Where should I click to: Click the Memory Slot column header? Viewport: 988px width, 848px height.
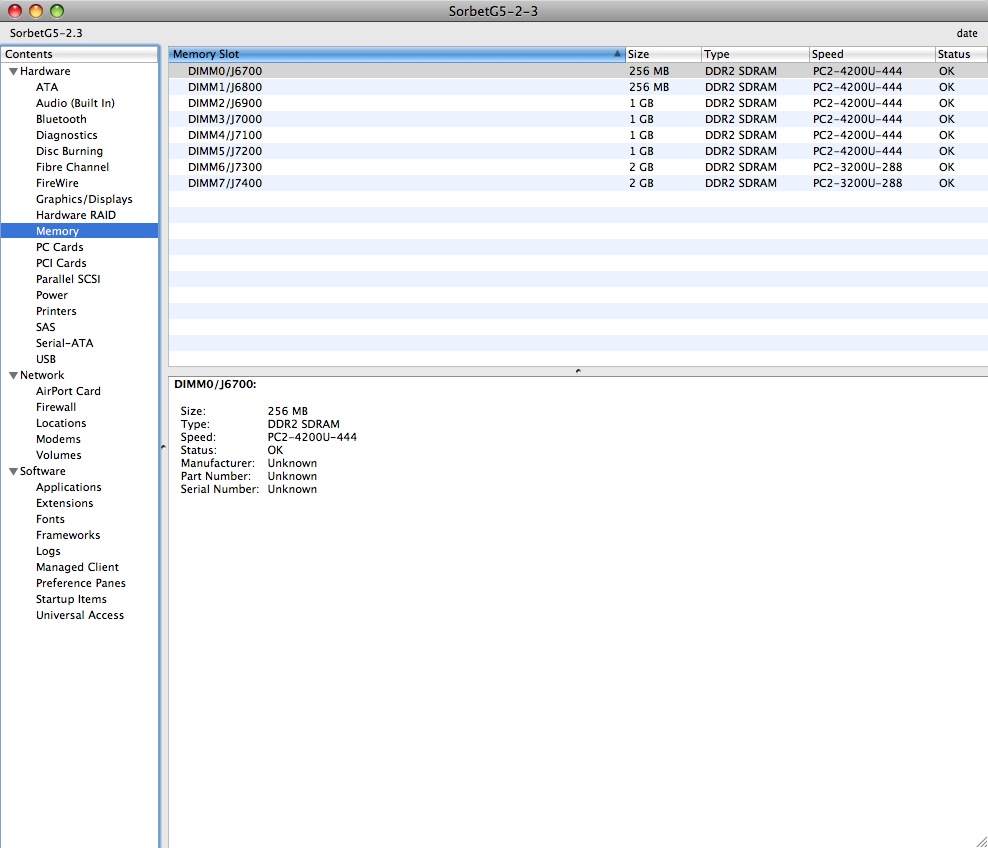pos(396,54)
